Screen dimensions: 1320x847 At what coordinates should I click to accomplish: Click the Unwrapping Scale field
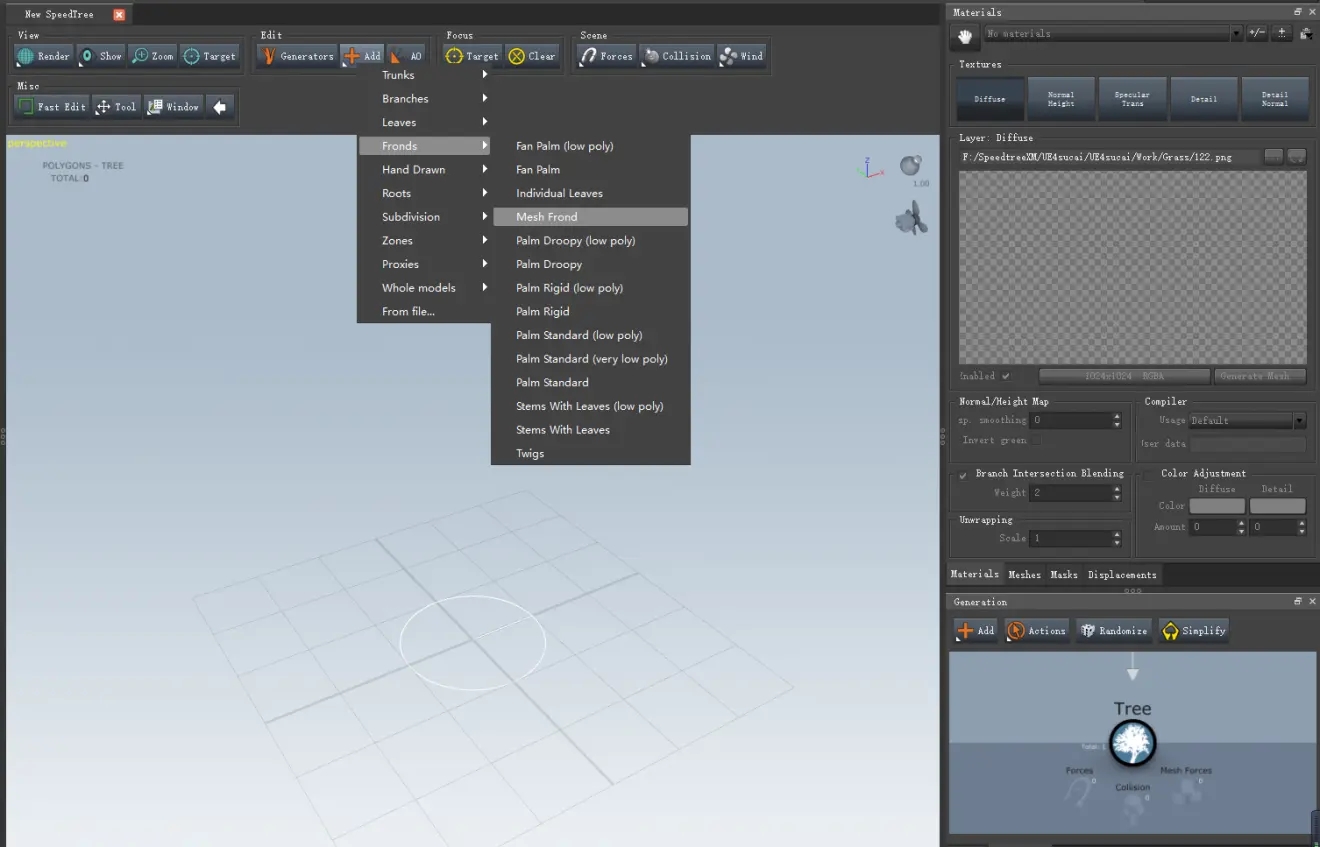[1076, 538]
